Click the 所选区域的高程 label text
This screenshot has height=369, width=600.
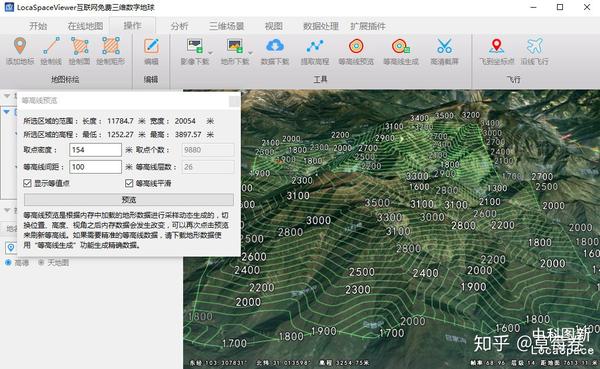[50, 135]
